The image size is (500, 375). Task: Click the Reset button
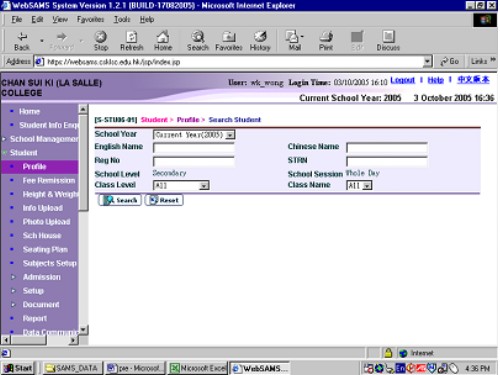coord(164,200)
